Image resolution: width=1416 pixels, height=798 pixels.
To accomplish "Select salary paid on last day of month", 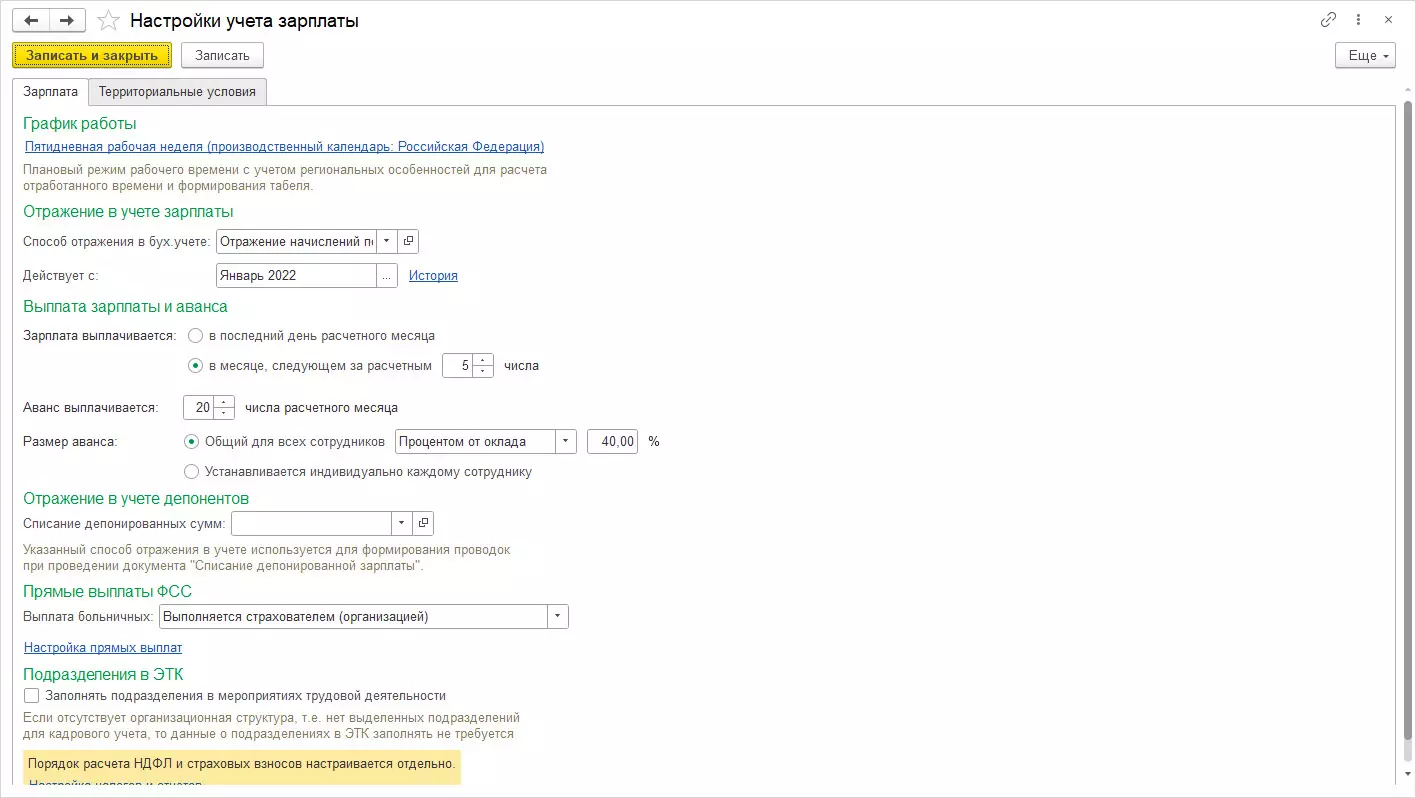I will click(x=196, y=336).
